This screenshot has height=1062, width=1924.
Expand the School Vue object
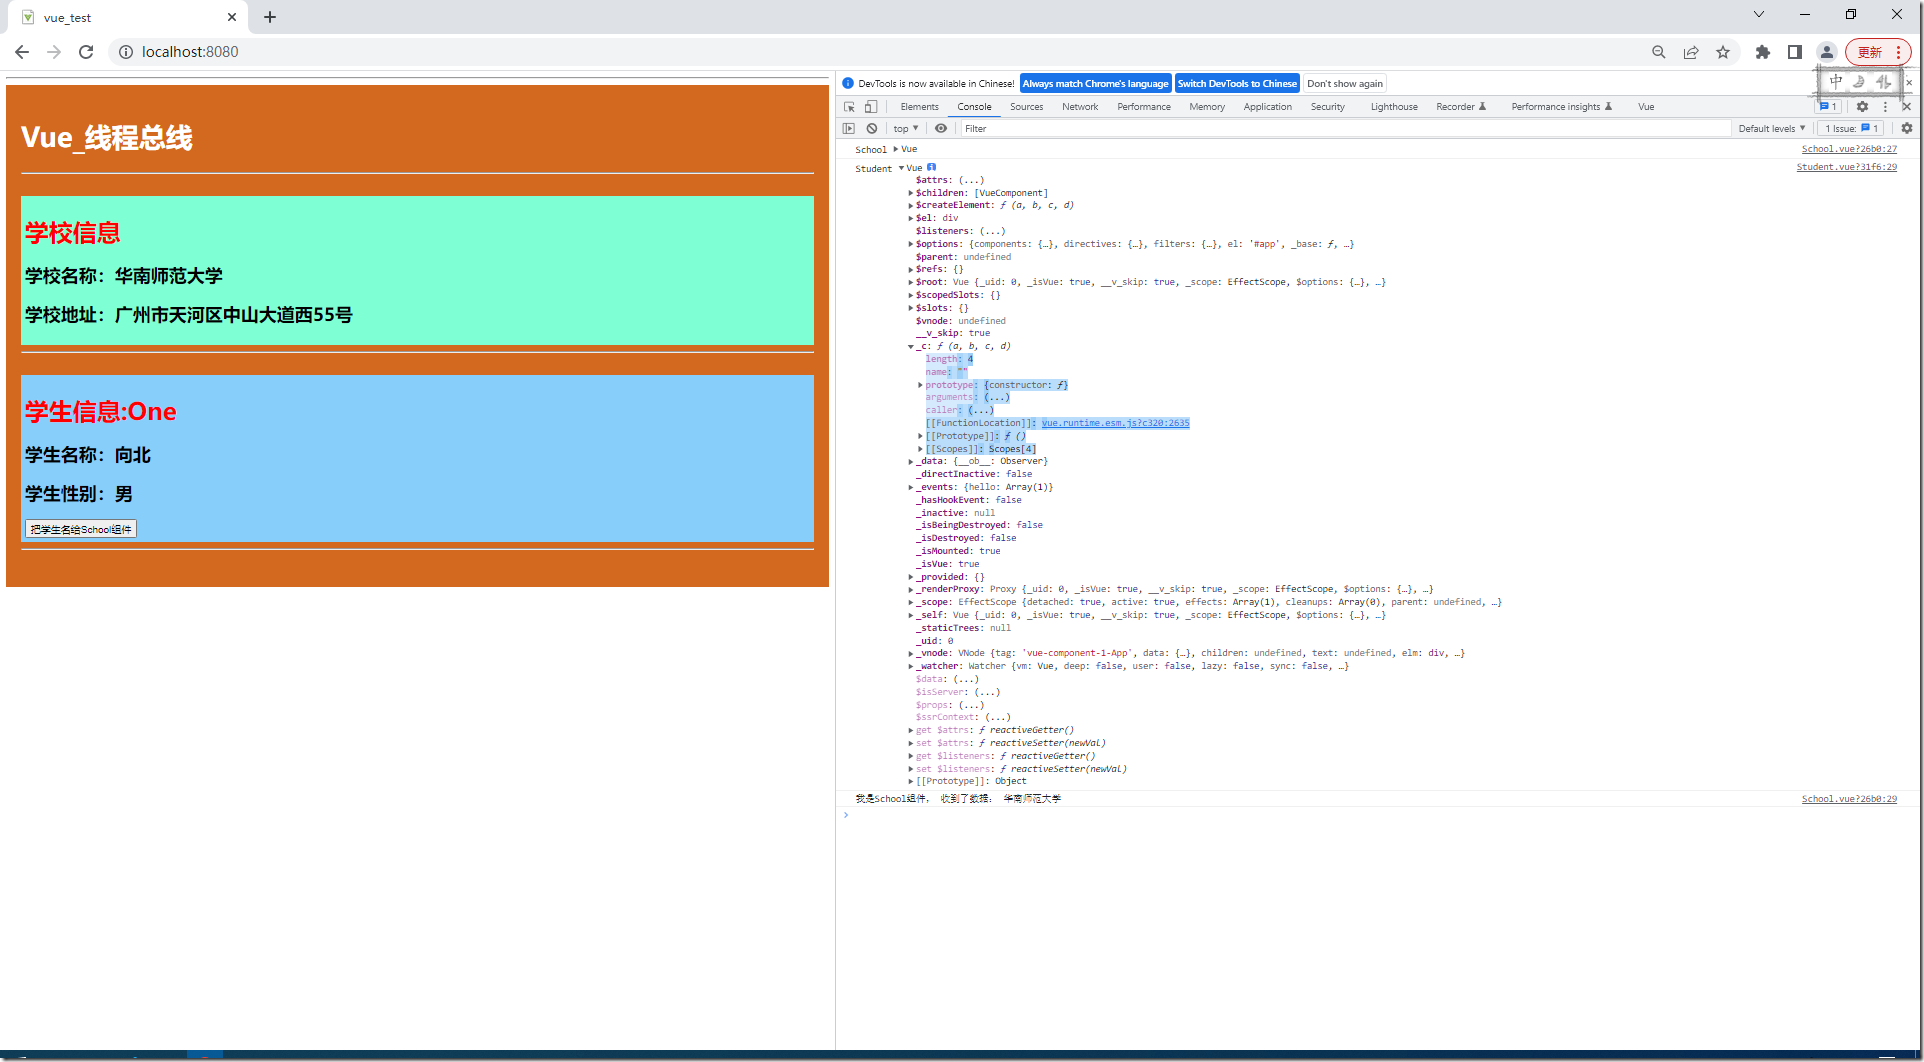896,149
